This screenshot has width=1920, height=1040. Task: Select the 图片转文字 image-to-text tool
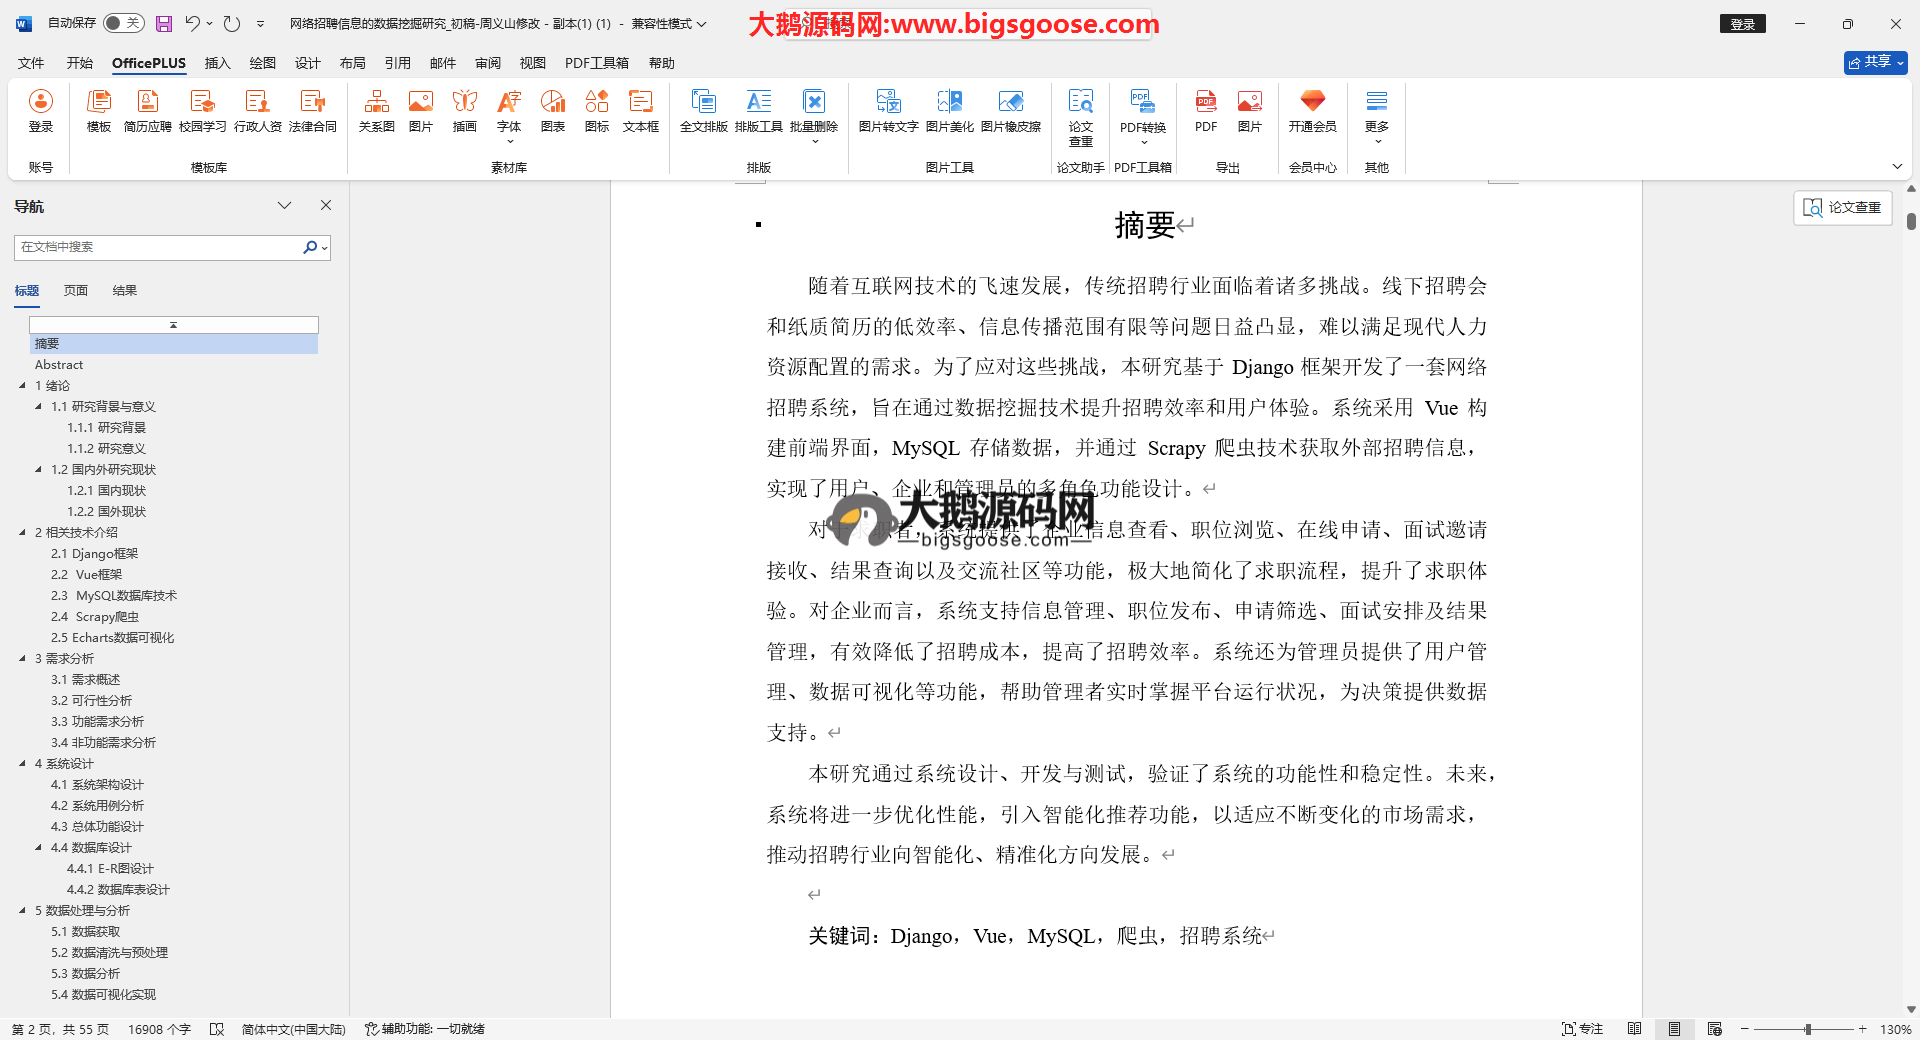tap(888, 111)
